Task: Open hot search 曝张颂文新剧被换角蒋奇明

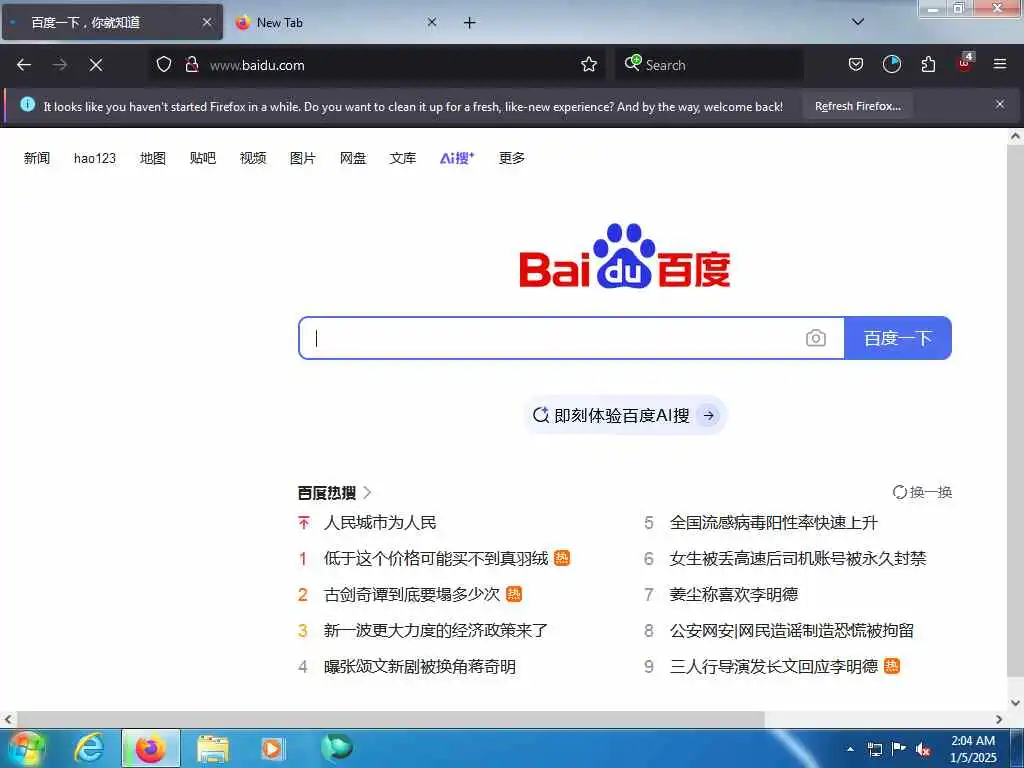Action: (x=420, y=667)
